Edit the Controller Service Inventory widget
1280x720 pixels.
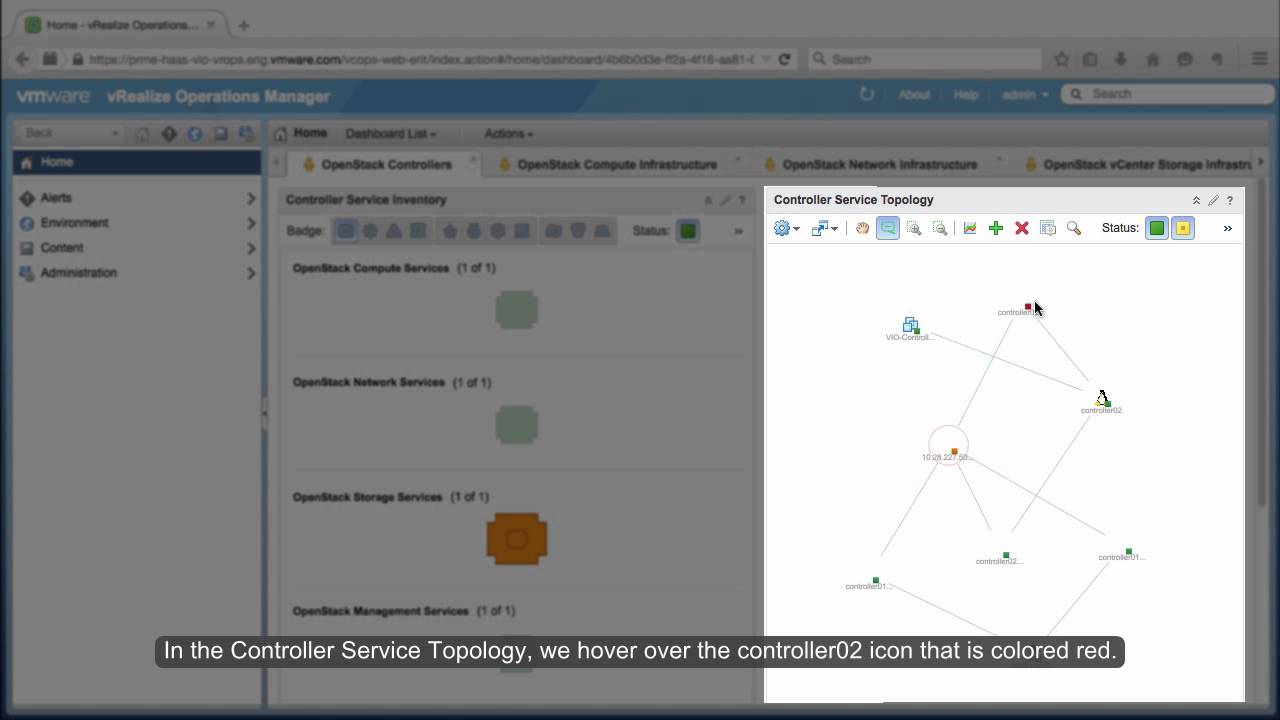tap(725, 200)
